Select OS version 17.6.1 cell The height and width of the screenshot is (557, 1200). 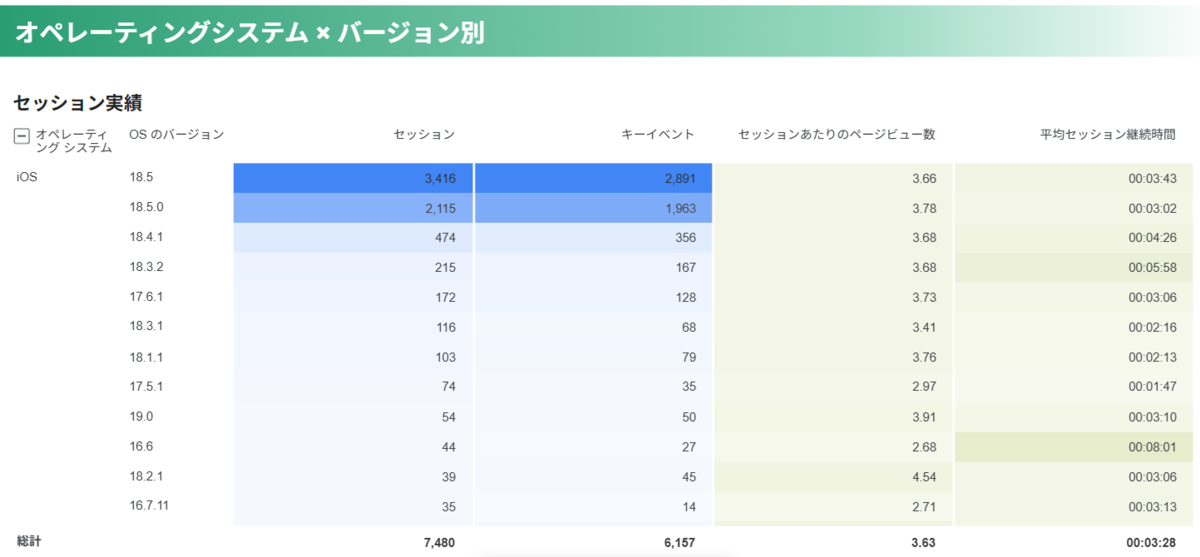point(146,297)
